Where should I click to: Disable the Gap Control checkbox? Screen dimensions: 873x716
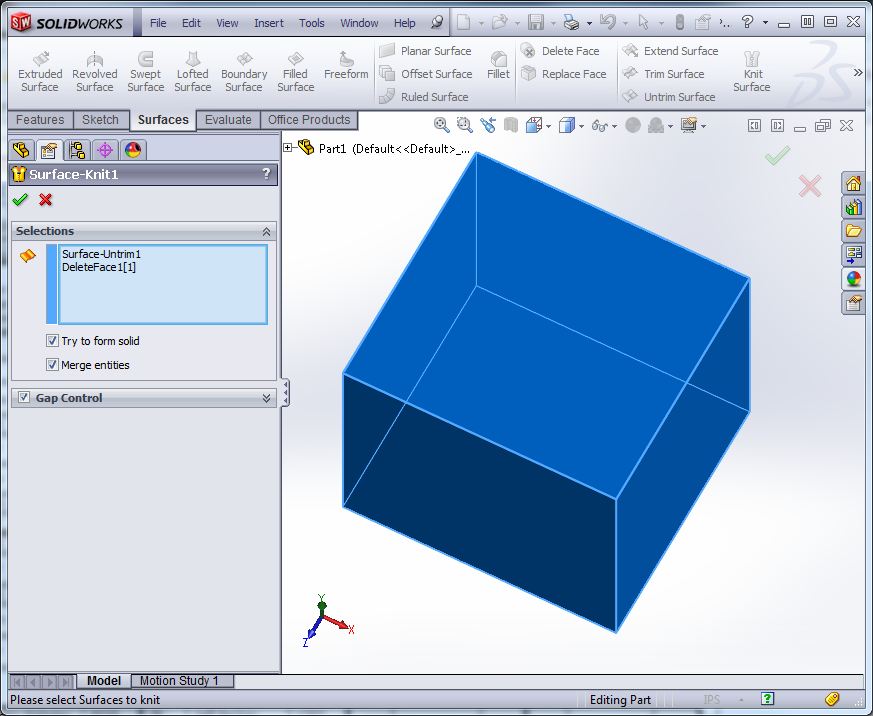(x=24, y=398)
